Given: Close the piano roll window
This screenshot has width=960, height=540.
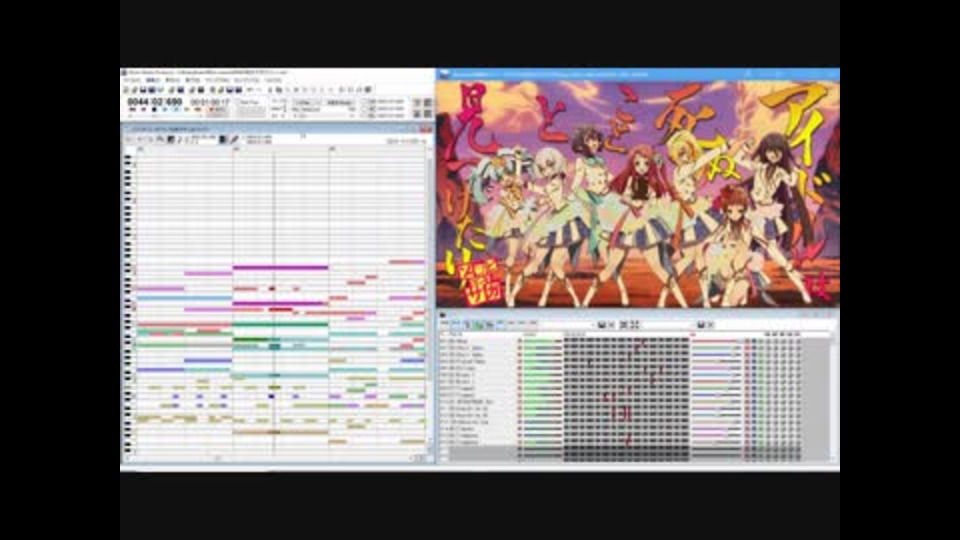Looking at the screenshot, I should 425,130.
